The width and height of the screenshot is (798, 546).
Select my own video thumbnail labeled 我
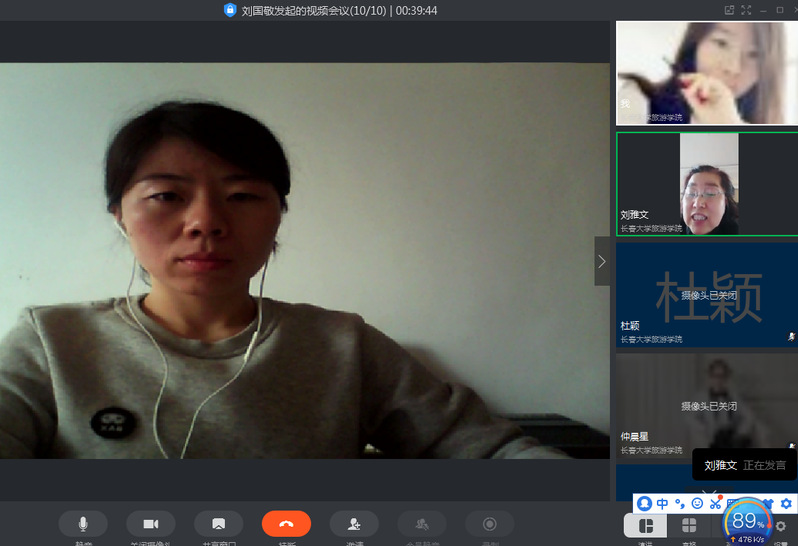(x=707, y=73)
